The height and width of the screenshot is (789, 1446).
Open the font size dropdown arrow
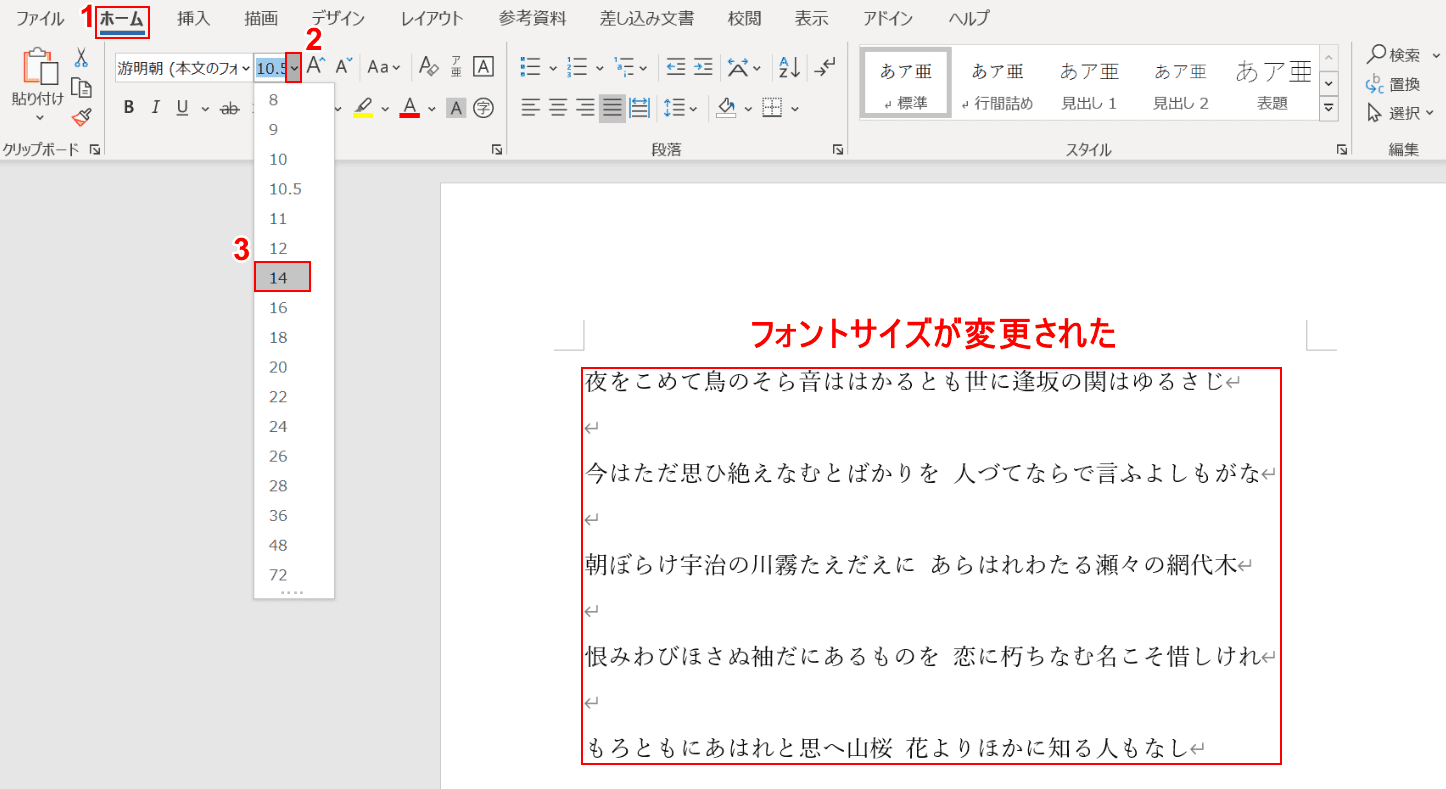coord(294,68)
